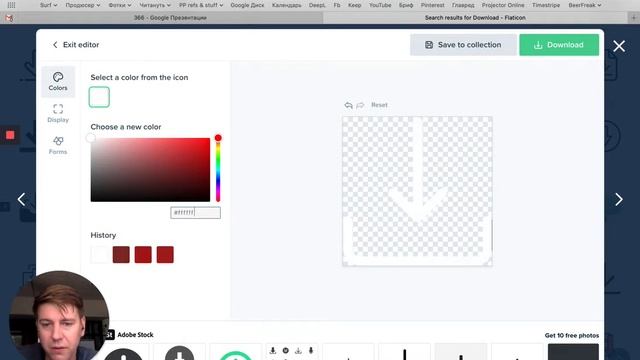Open the Pinterest bookmark
The image size is (640, 360).
click(x=433, y=5)
